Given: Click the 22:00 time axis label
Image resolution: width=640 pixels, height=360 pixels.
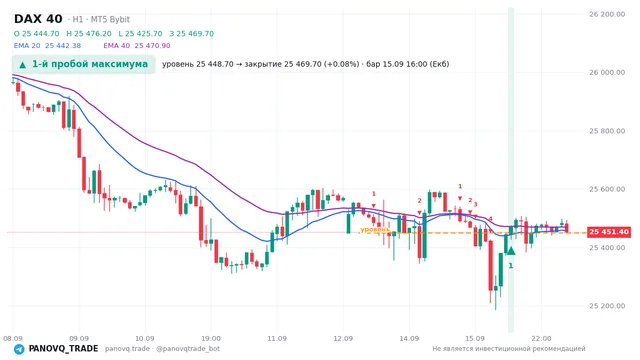Looking at the screenshot, I should 542,338.
